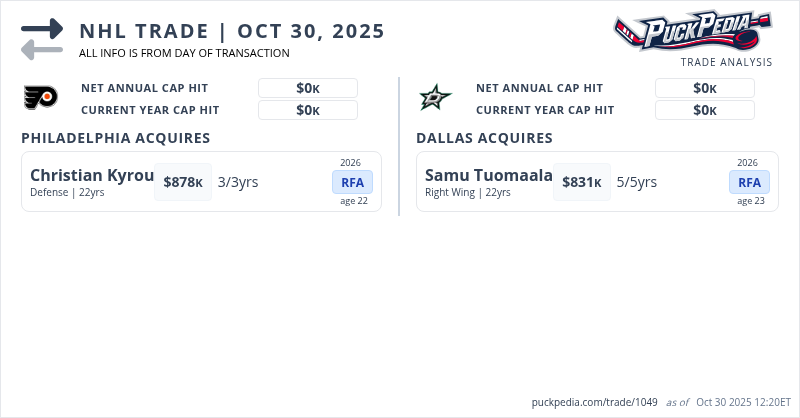800x418 pixels.
Task: Click Dallas current year cap hit value
Action: point(705,110)
